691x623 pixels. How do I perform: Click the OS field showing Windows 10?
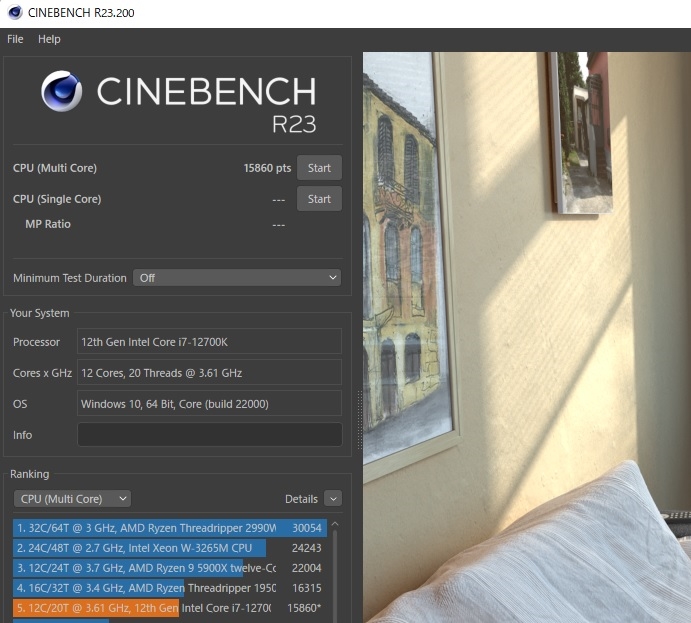coord(209,404)
